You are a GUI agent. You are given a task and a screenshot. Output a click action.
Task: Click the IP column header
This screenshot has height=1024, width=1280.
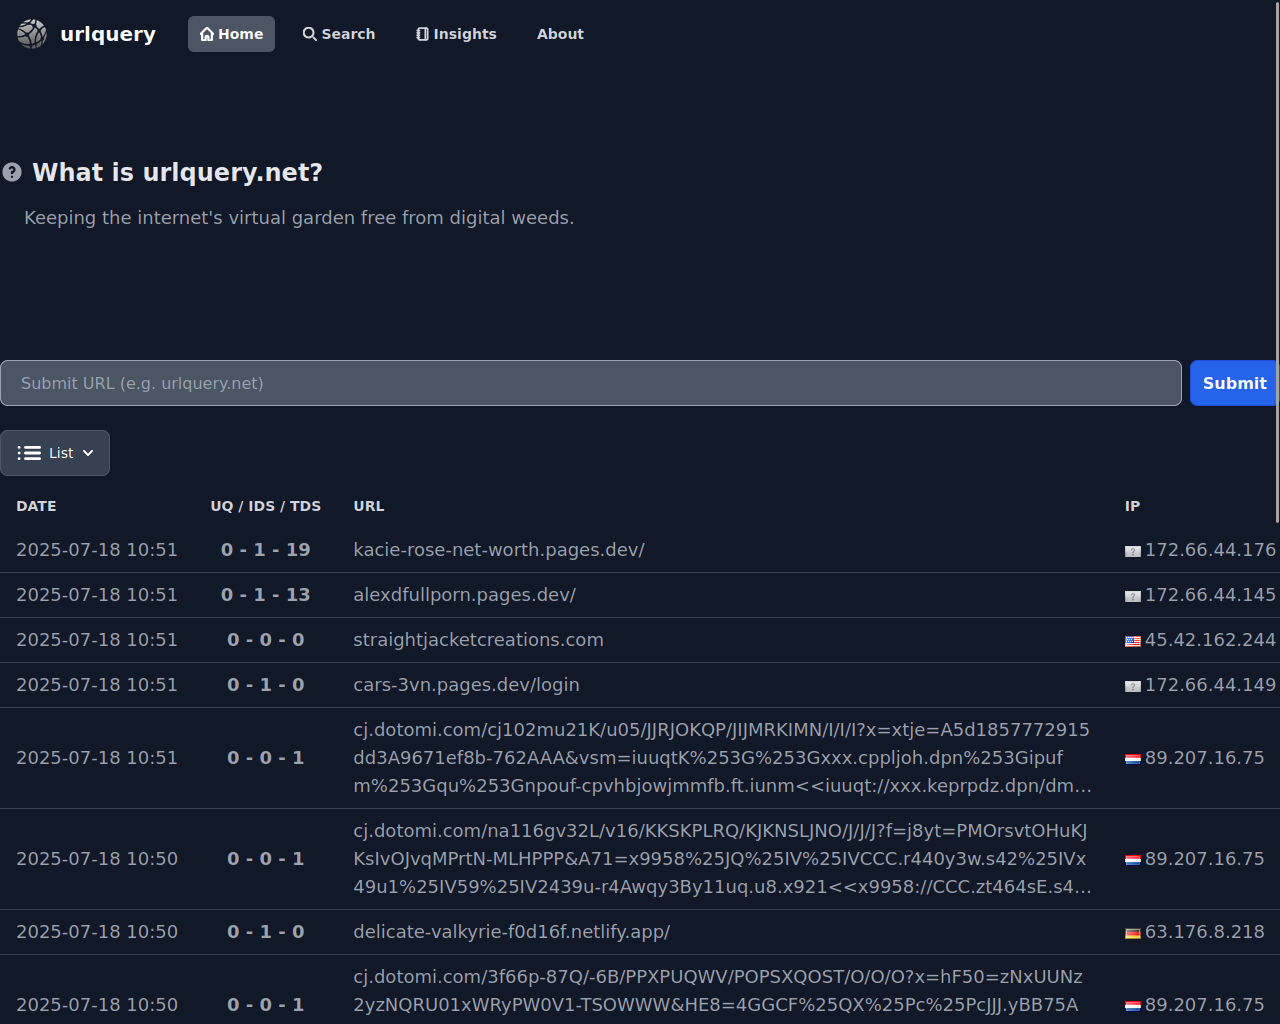(x=1132, y=506)
